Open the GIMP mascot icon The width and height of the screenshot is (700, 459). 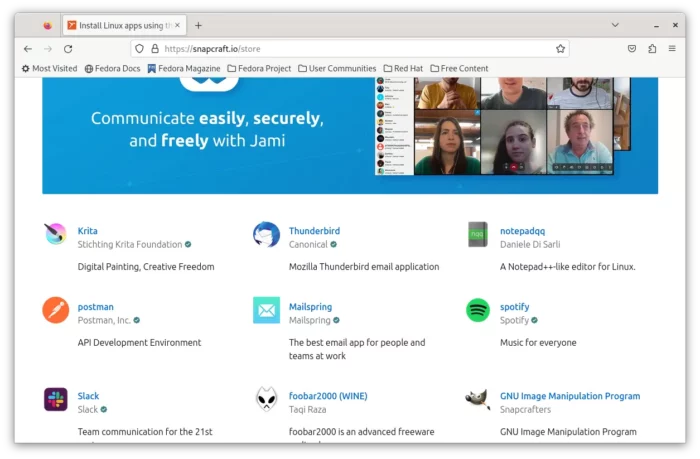478,398
